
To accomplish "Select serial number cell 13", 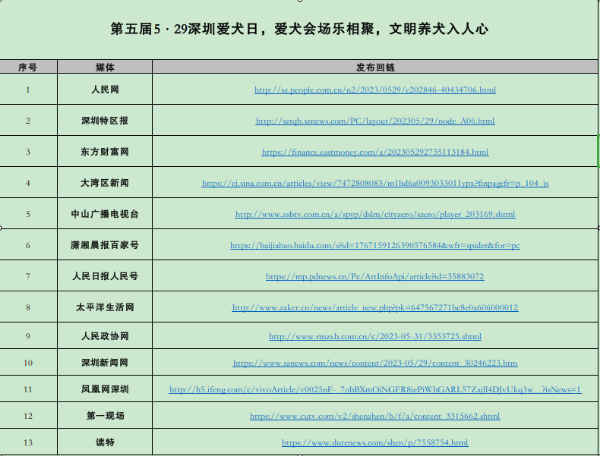I will pos(28,442).
